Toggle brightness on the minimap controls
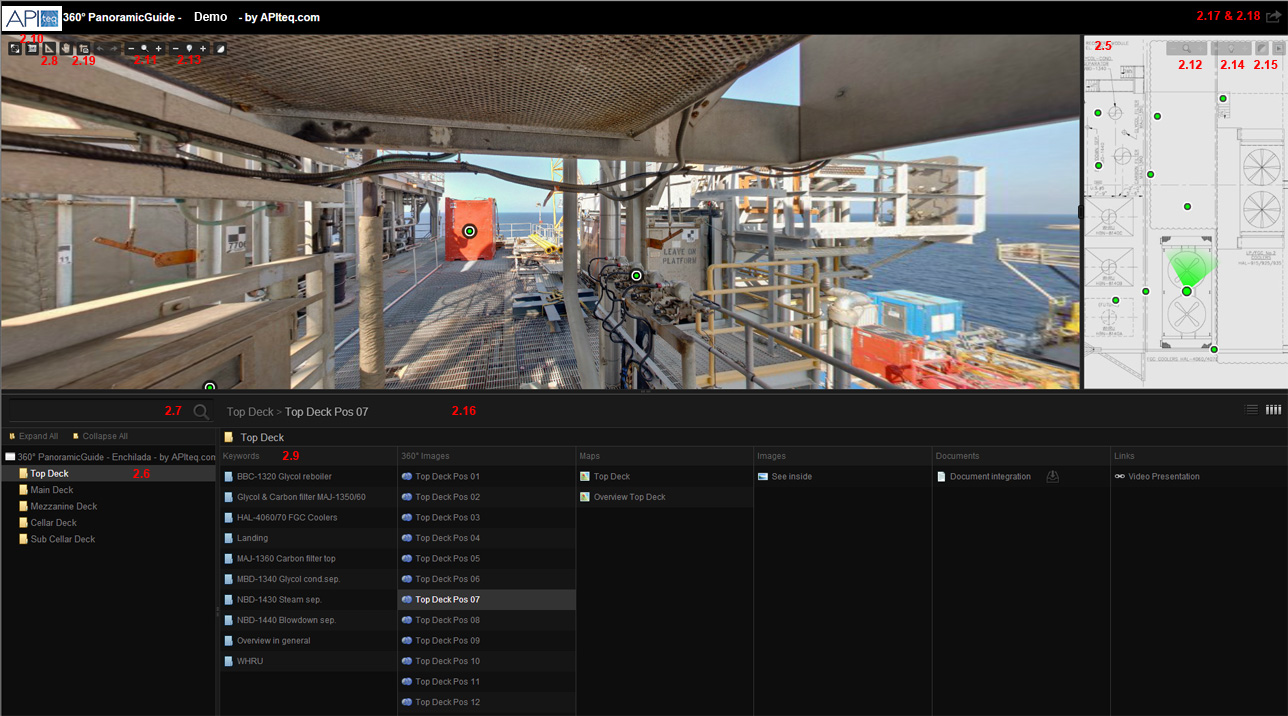The width and height of the screenshot is (1288, 716). [1231, 48]
